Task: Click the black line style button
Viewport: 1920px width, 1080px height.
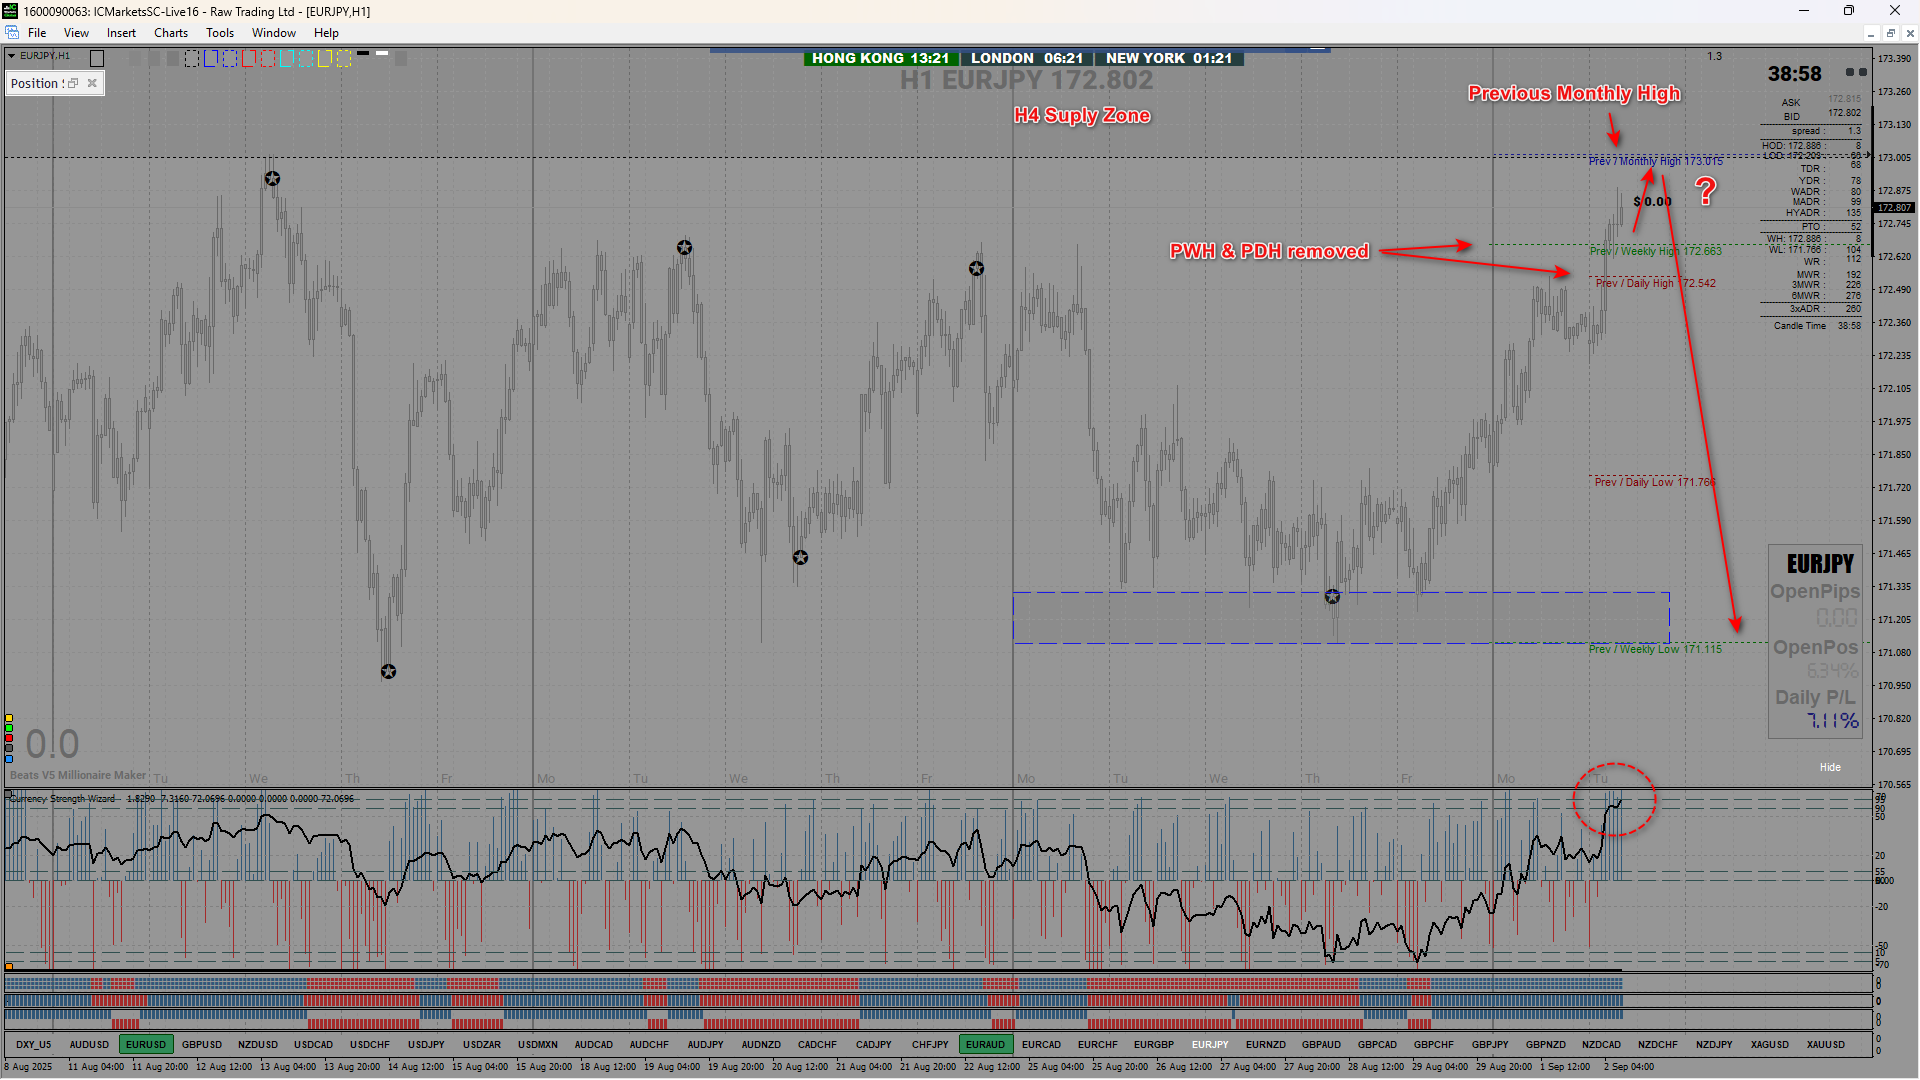Action: tap(363, 53)
